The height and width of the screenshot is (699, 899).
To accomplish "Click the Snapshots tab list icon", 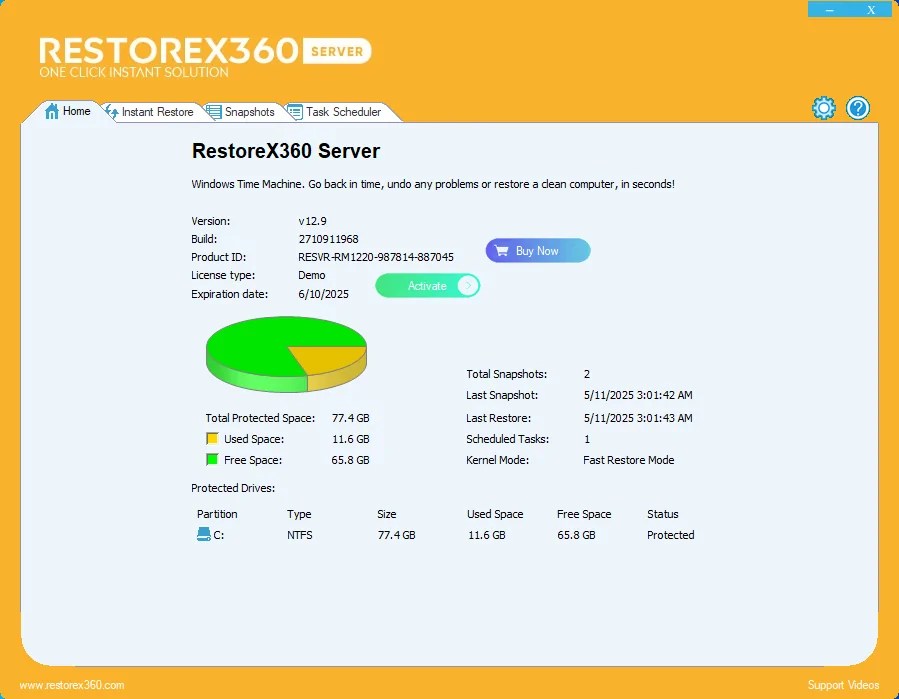I will (214, 112).
